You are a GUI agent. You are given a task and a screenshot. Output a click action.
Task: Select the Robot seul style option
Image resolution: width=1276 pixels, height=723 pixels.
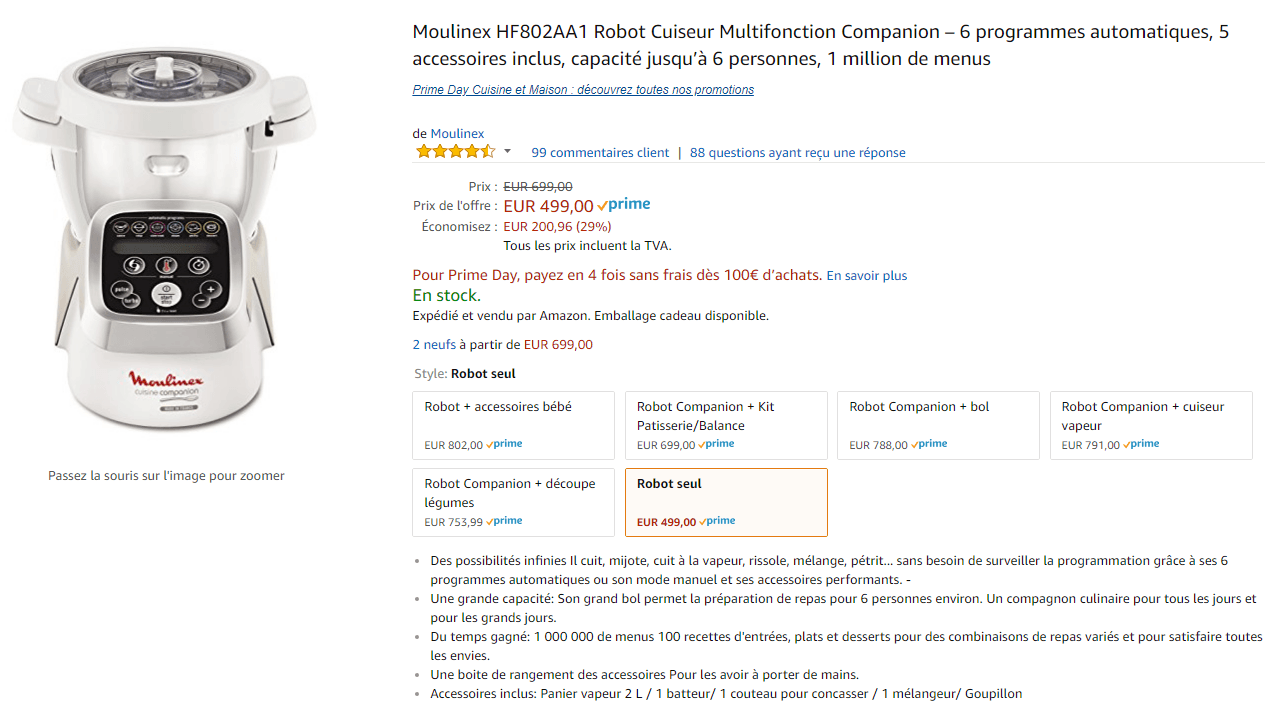coord(726,502)
